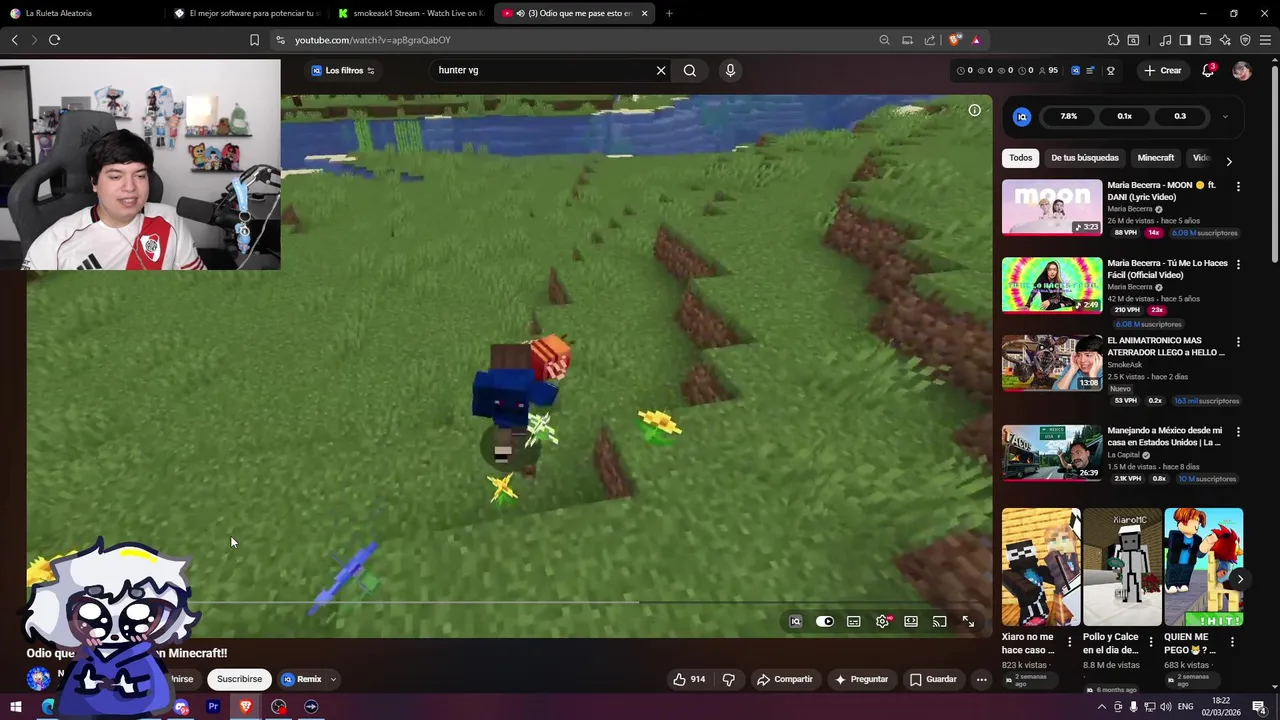Toggle theater mode on the player

click(x=911, y=621)
